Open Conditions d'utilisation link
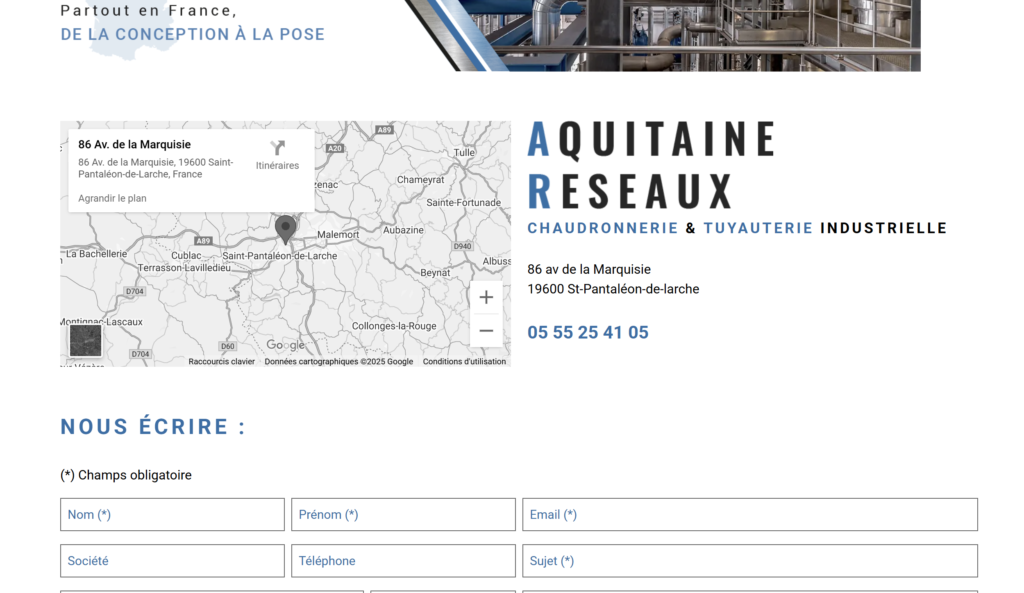This screenshot has height=593, width=1024. [466, 360]
